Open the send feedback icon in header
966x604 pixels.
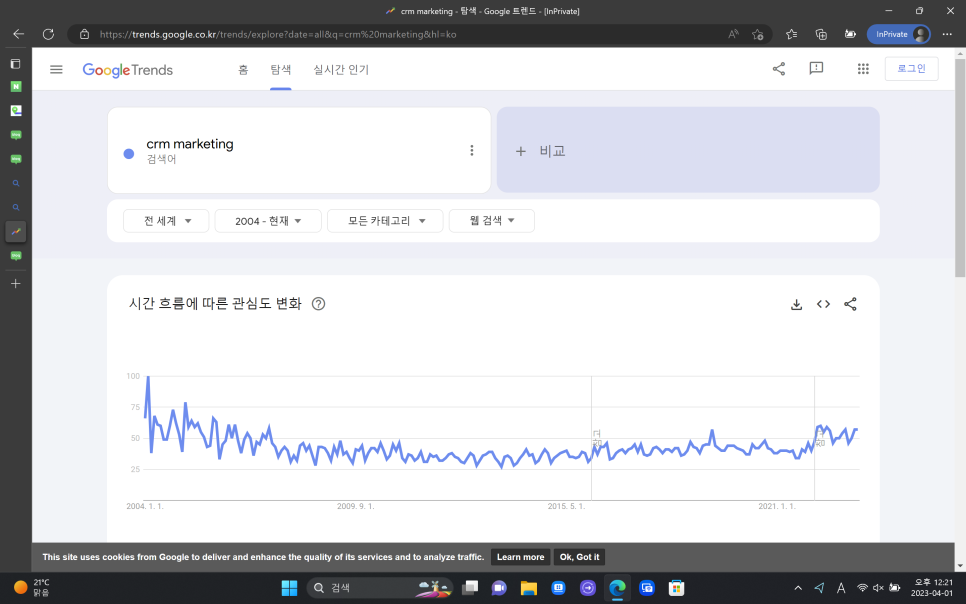(816, 68)
